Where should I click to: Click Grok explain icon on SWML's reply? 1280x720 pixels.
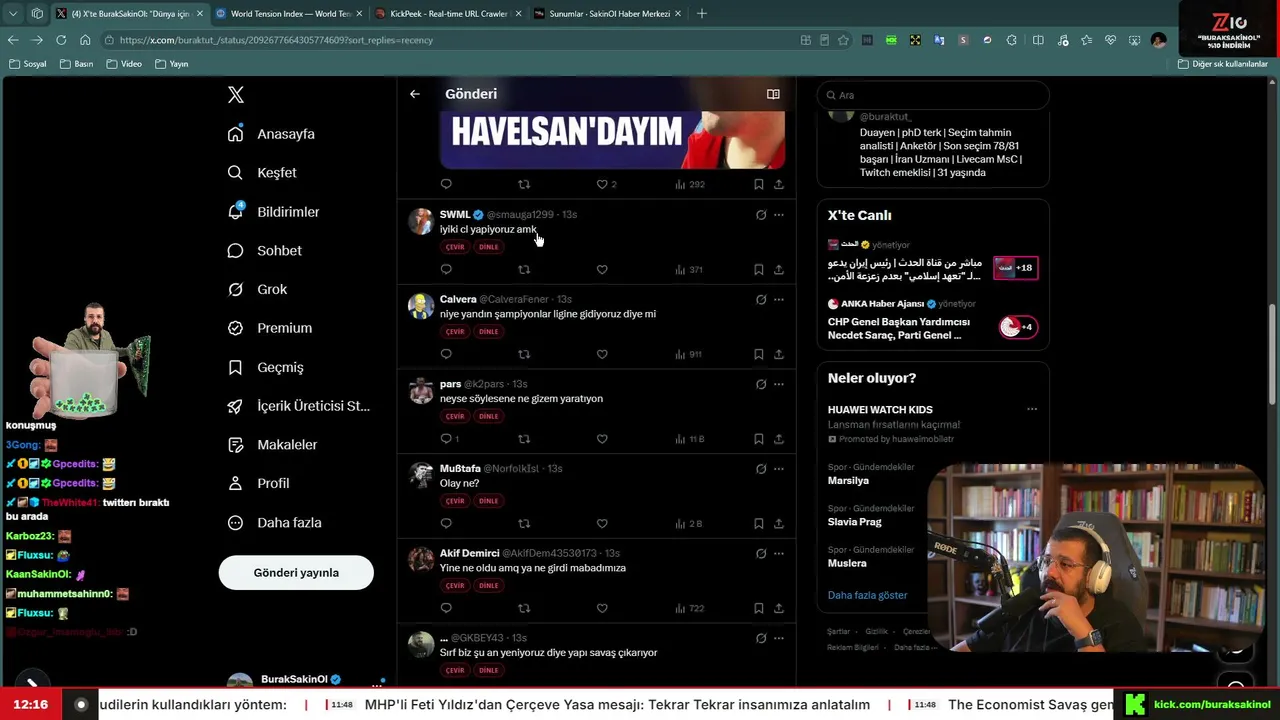click(761, 215)
